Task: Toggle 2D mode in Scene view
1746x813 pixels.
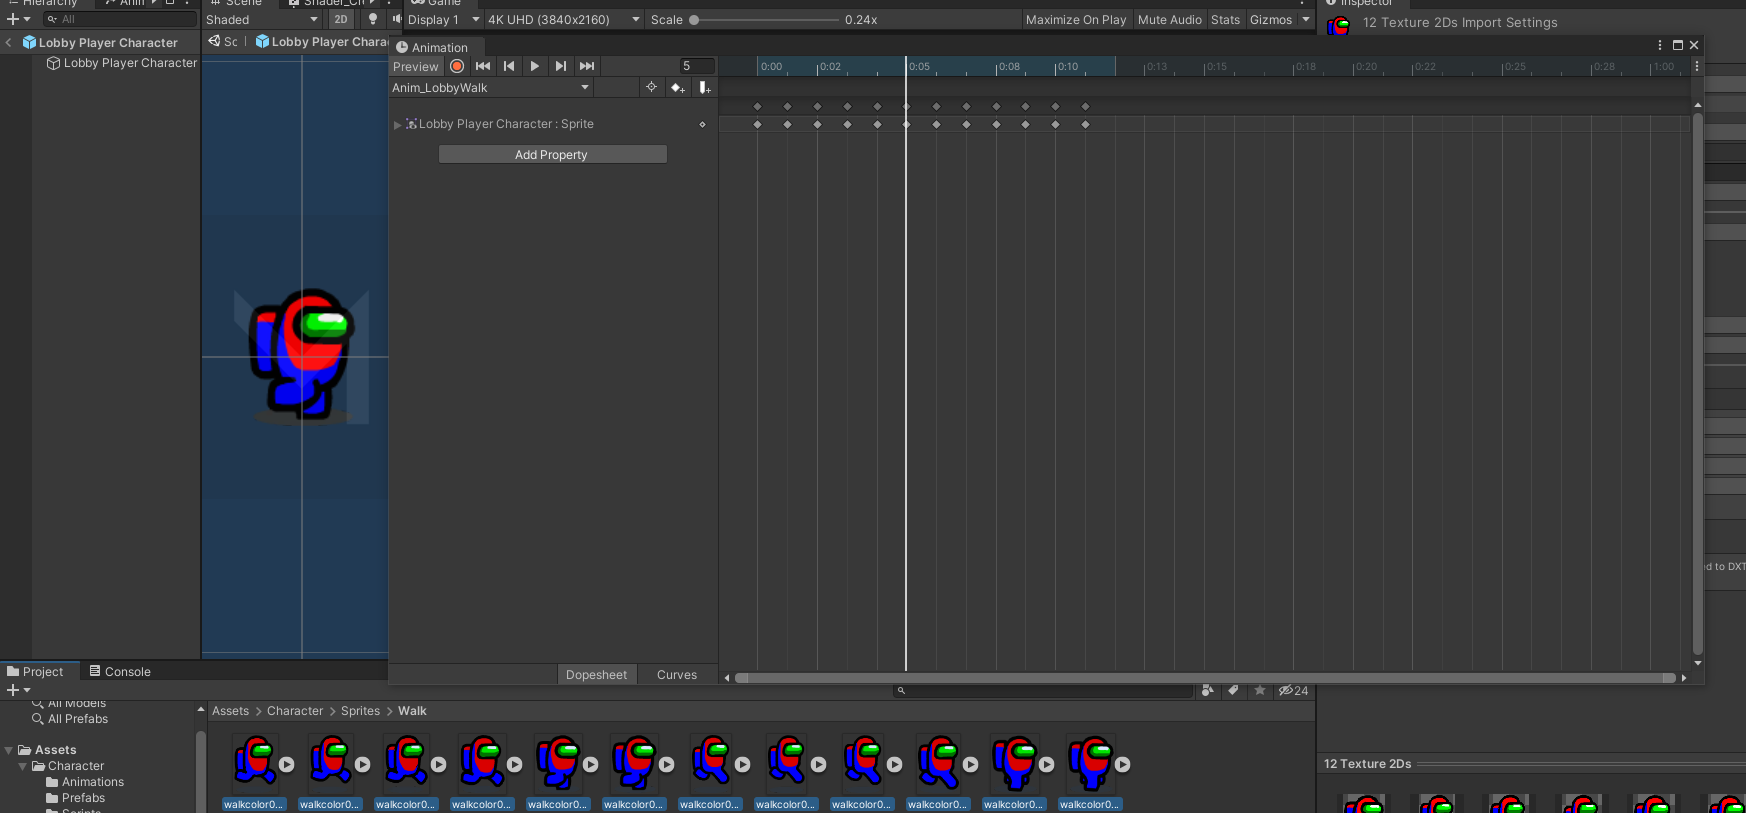Action: [341, 19]
